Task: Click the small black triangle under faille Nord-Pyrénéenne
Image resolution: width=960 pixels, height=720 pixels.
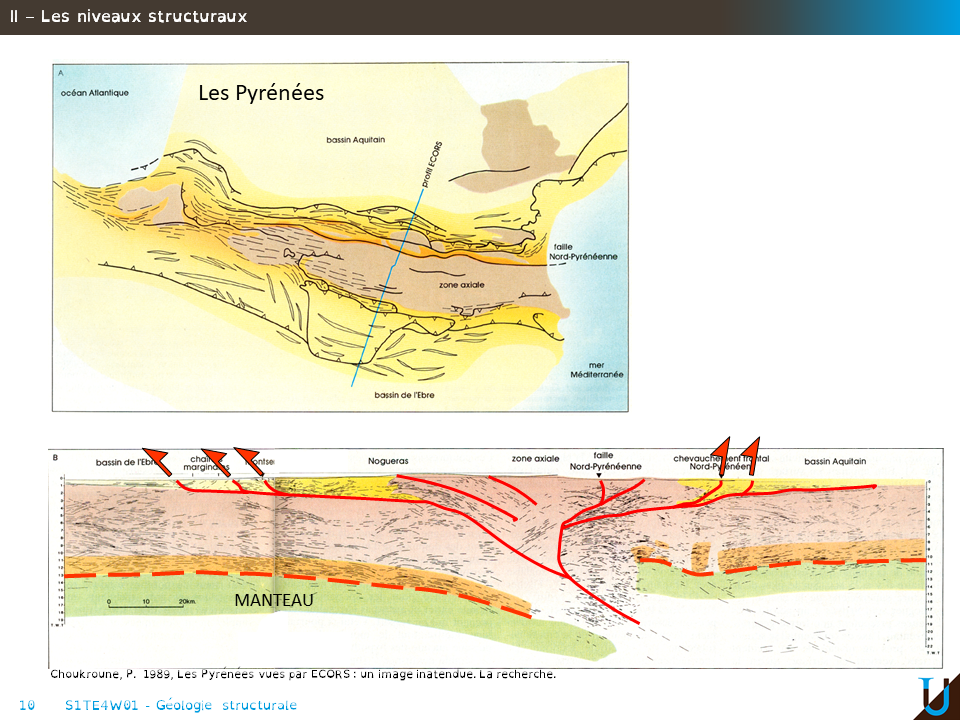Action: 600,476
